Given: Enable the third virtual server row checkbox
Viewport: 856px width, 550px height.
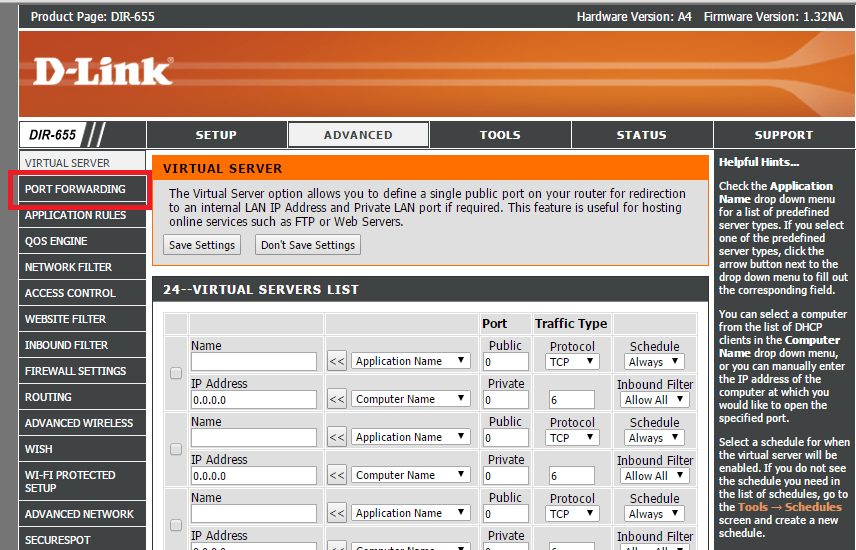Looking at the screenshot, I should [x=176, y=525].
